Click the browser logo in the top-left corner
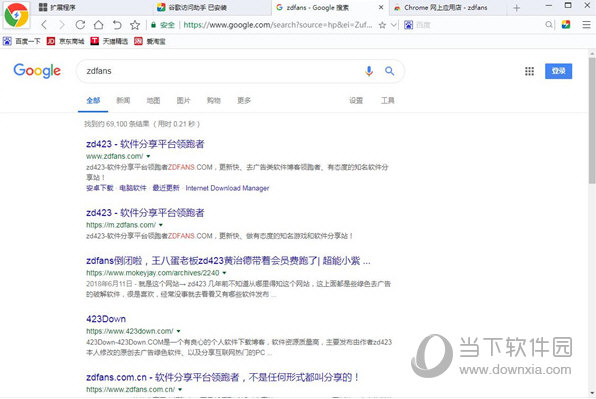This screenshot has width=596, height=399. [x=16, y=15]
